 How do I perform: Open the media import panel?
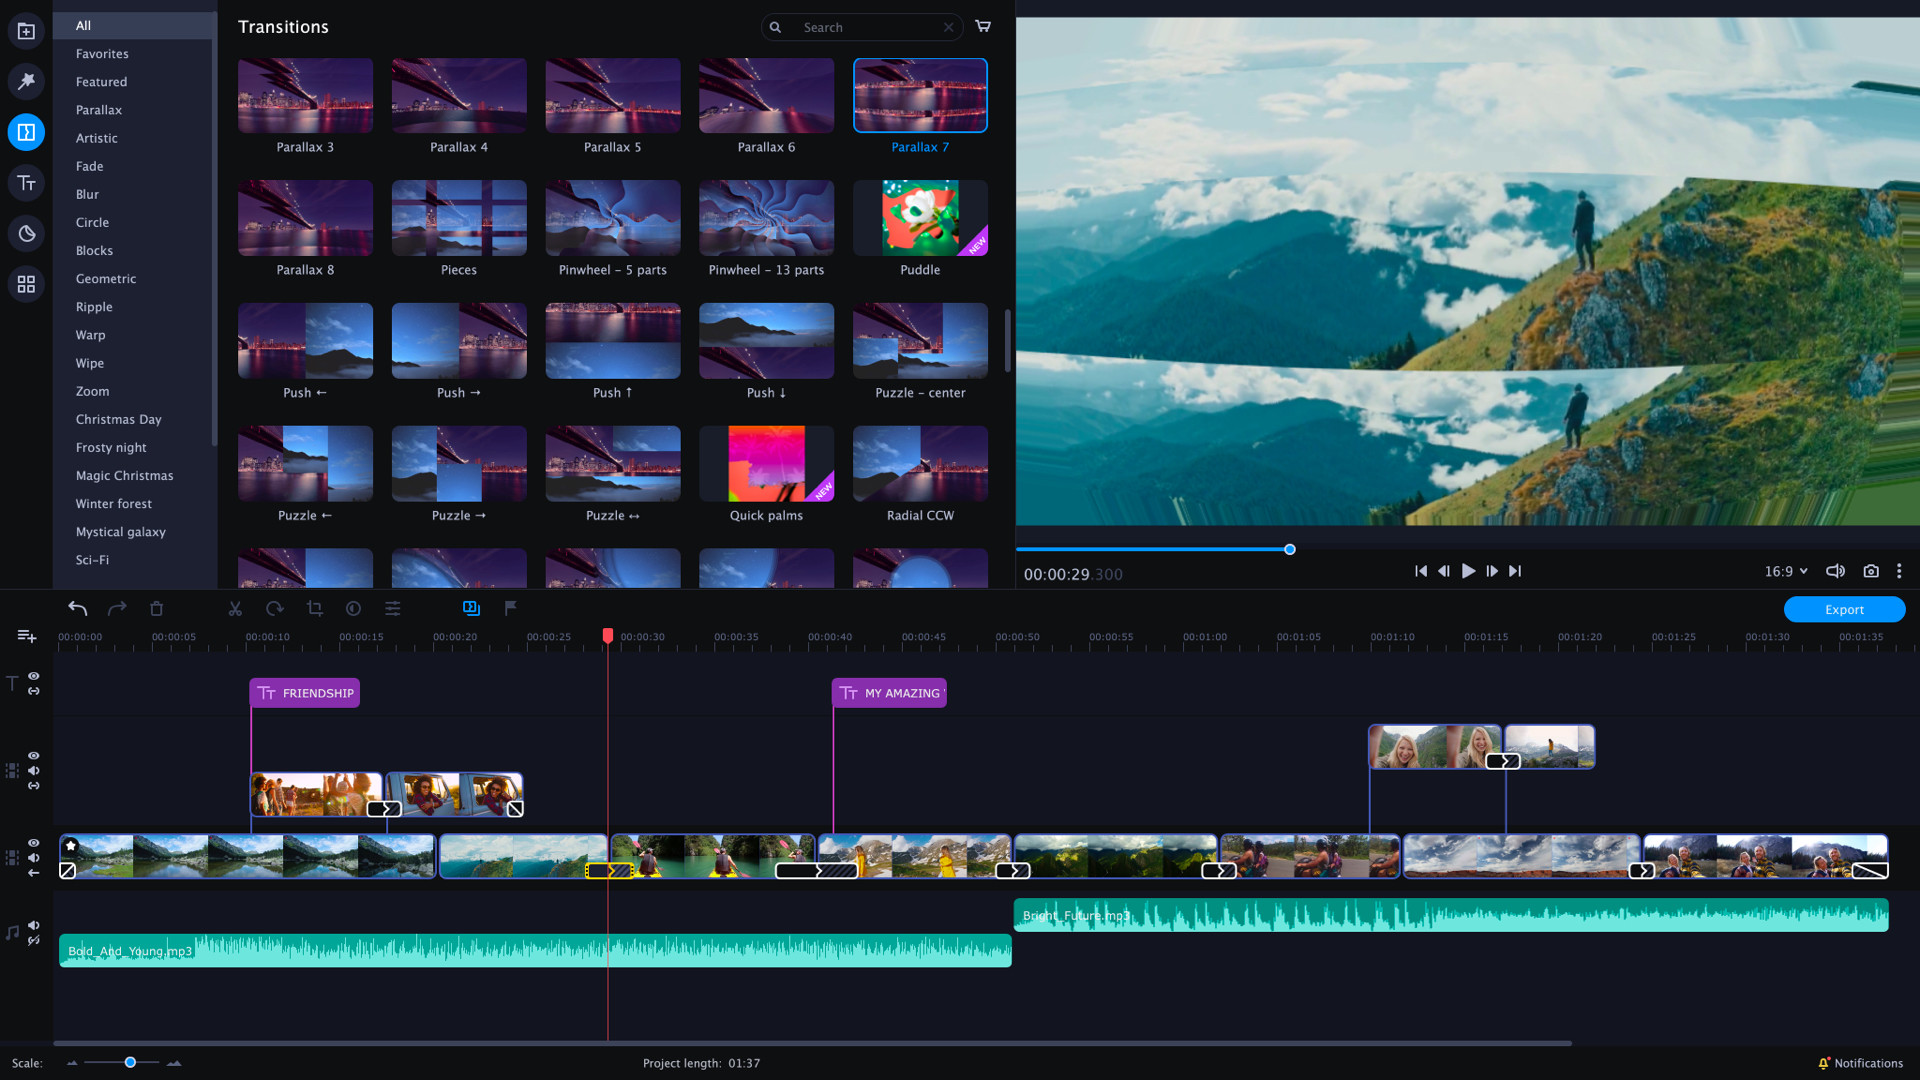25,30
